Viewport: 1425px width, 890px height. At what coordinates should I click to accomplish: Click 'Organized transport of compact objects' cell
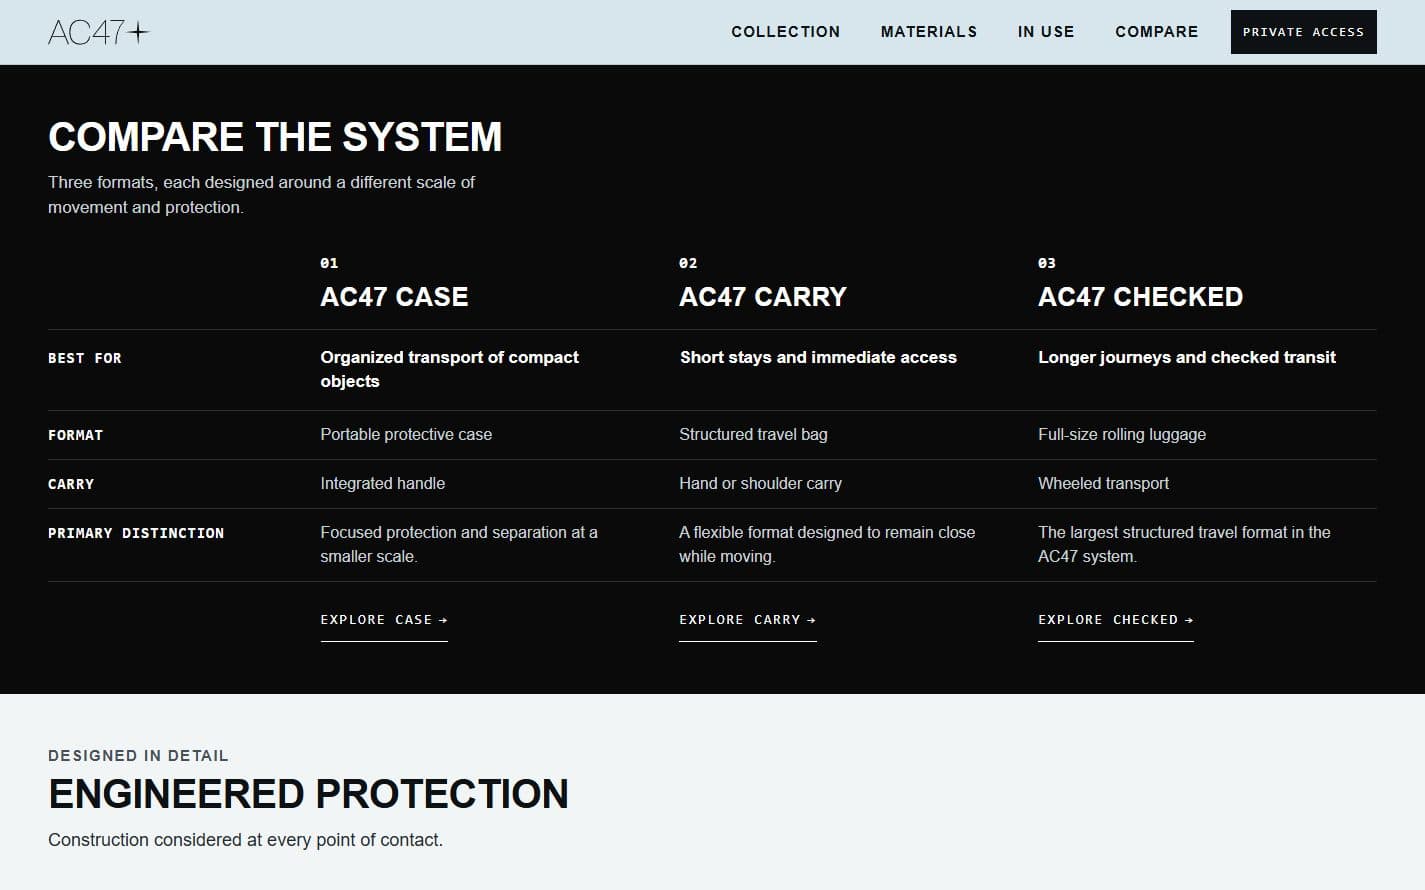(x=449, y=369)
